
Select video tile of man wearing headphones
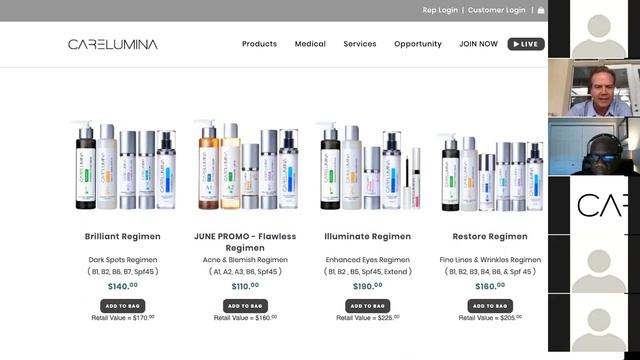pos(594,147)
